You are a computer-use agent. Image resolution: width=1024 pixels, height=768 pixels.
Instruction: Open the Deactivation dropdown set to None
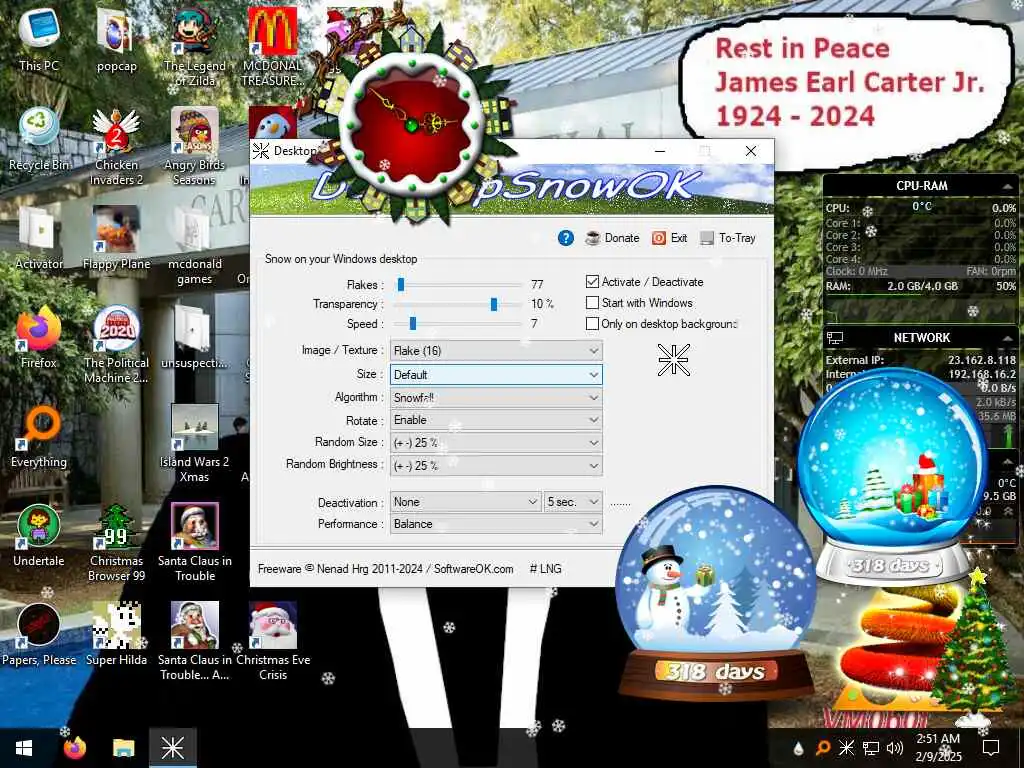[466, 502]
